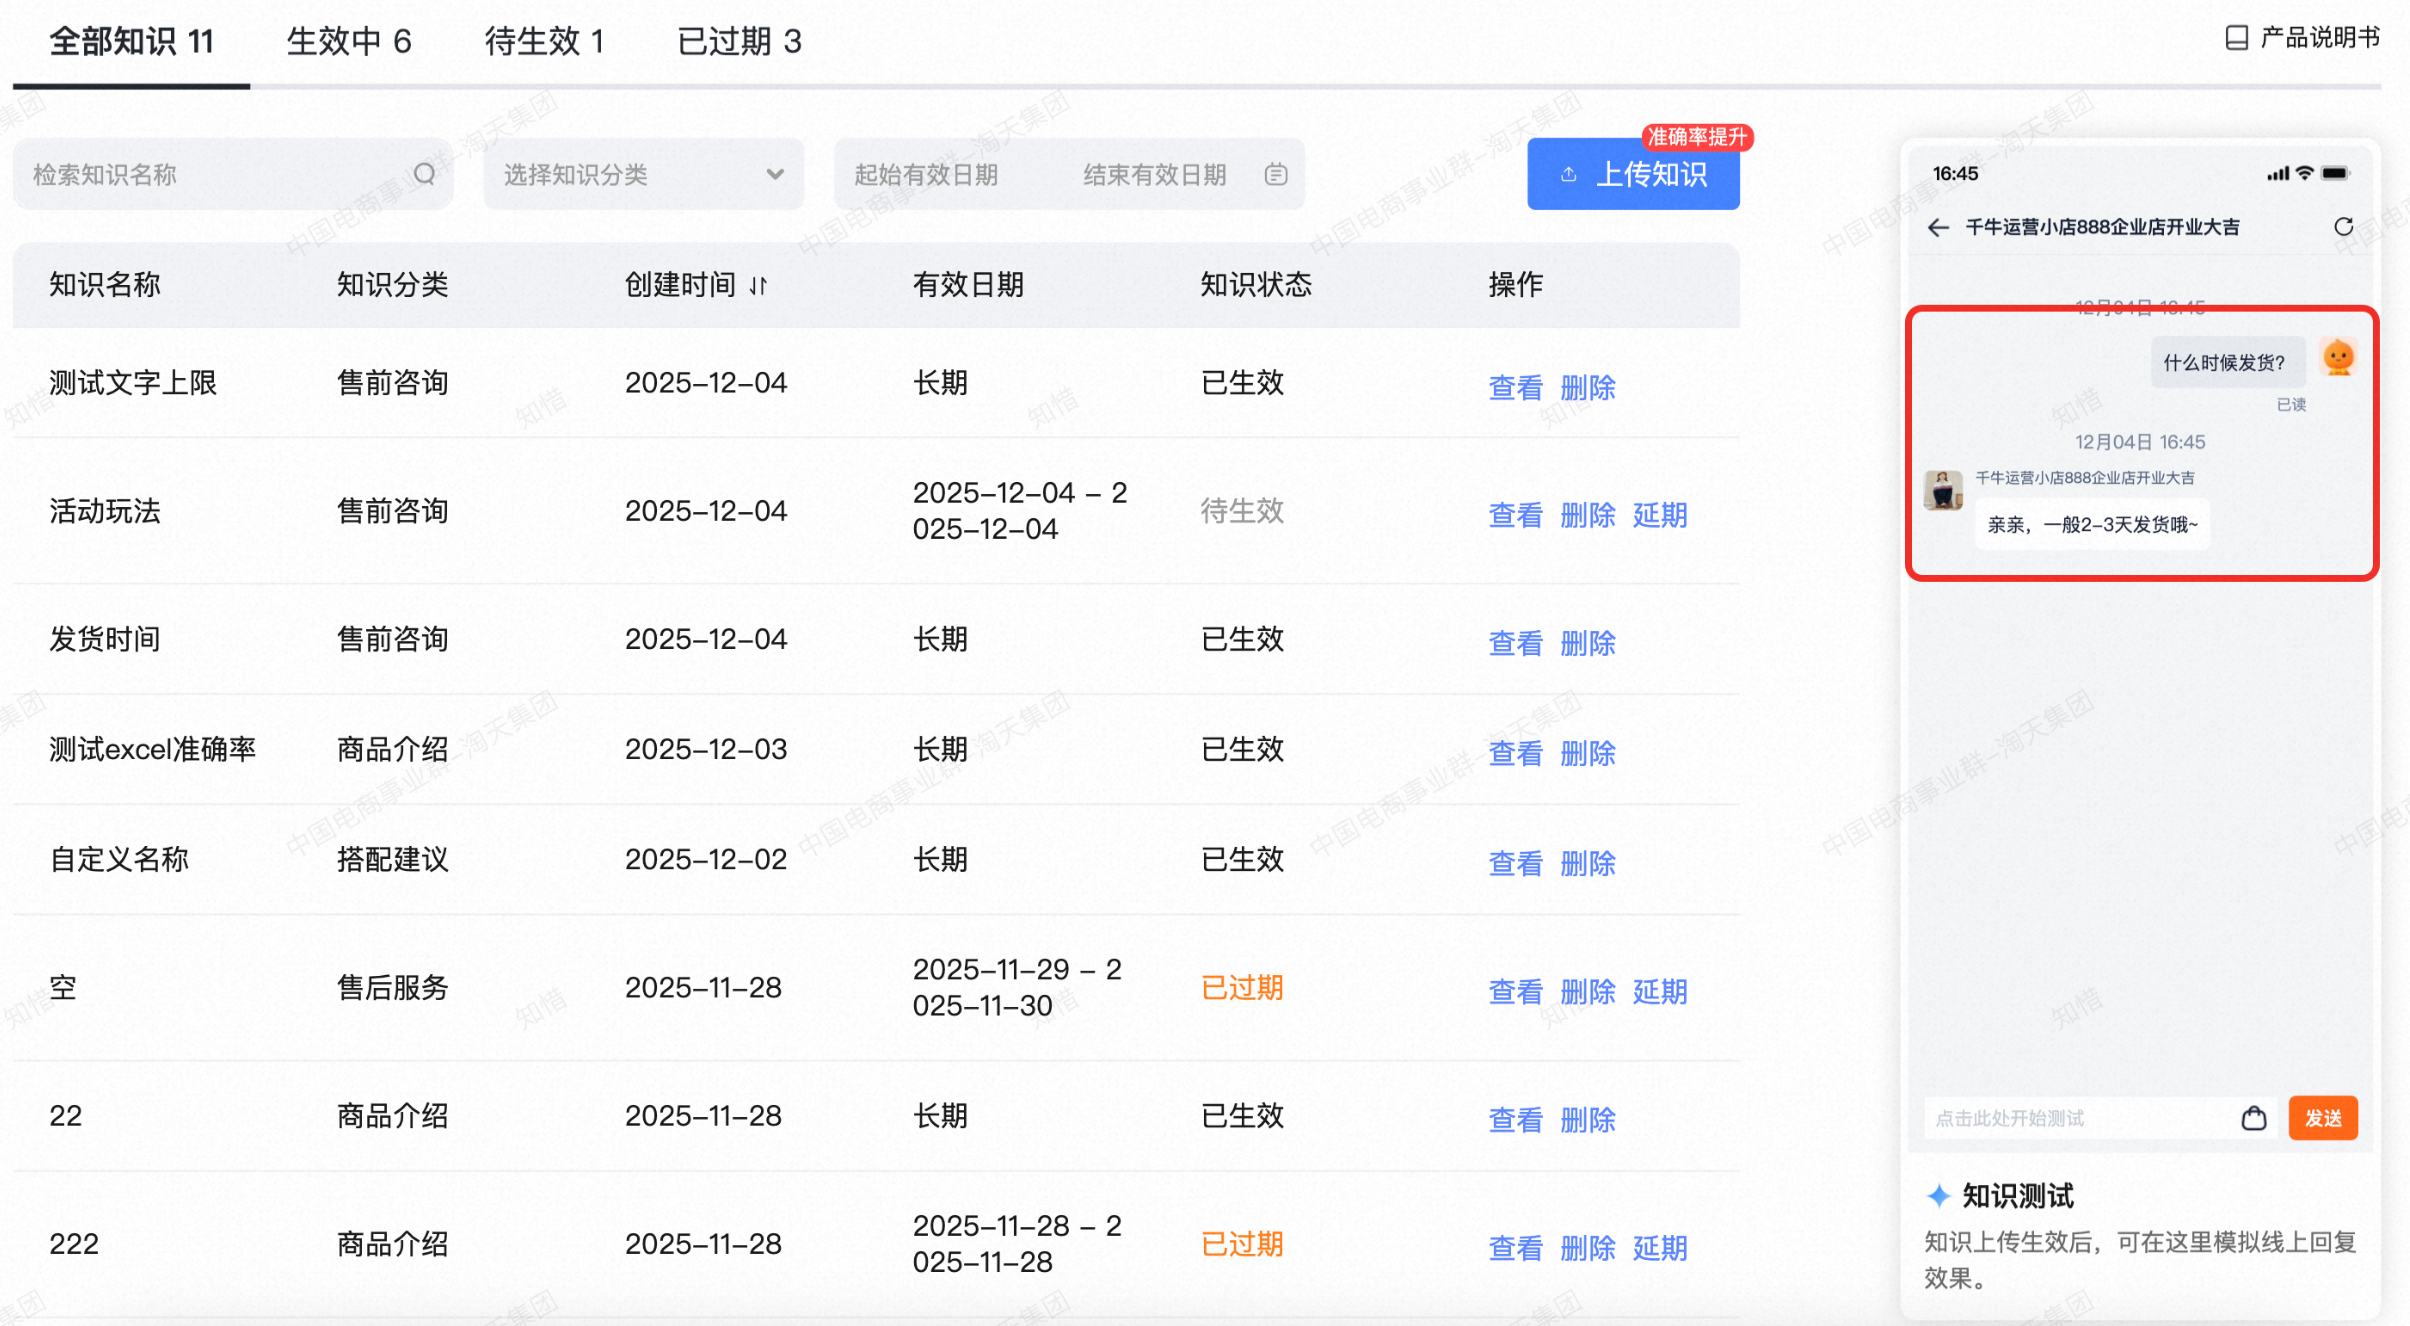Click the 2025-12-02 creation date cell
Screen dimensions: 2410x1326
tap(706, 859)
